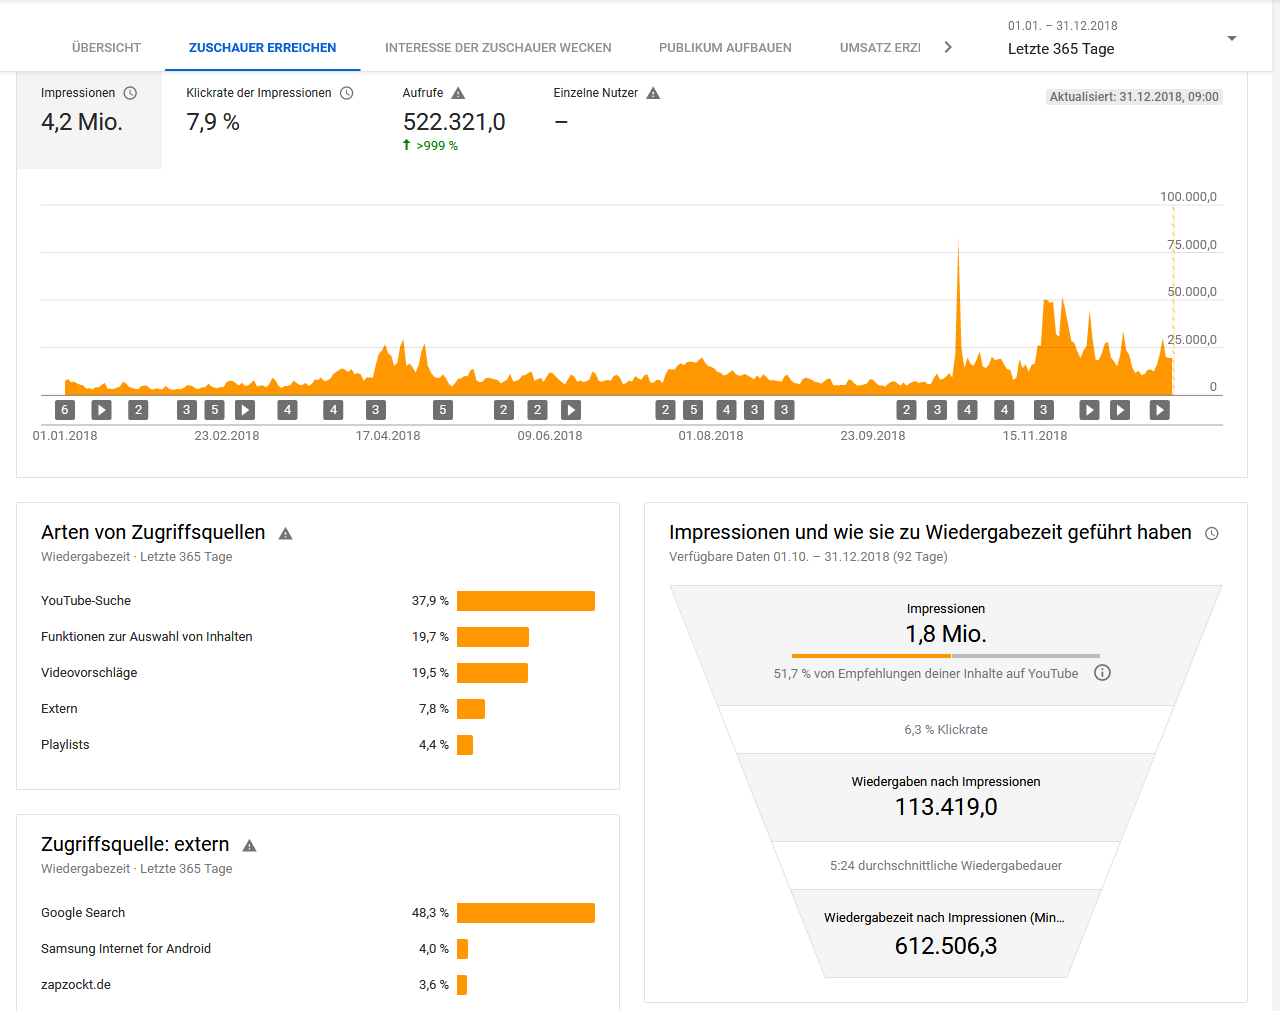Open the YouTube-Suche traffic source
Image resolution: width=1280 pixels, height=1011 pixels.
[86, 601]
